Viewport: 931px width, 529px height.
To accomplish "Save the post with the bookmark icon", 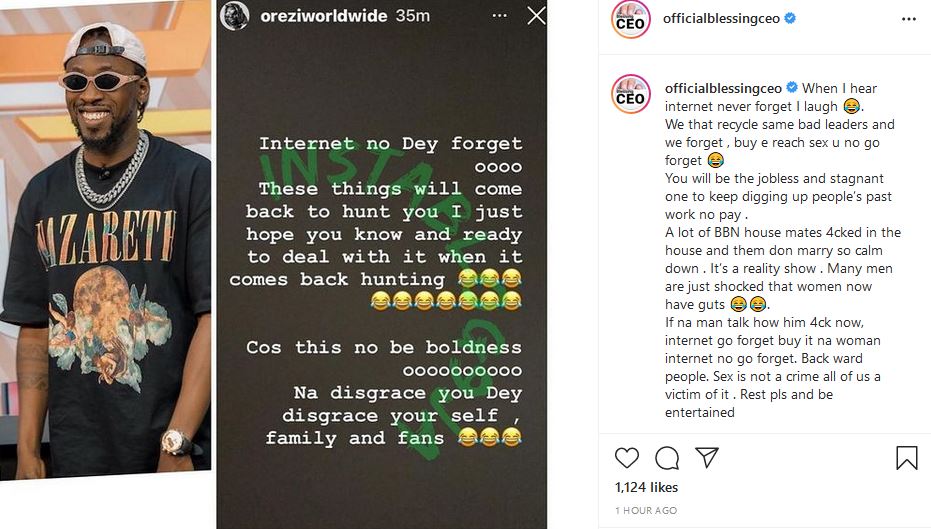I will coord(906,458).
